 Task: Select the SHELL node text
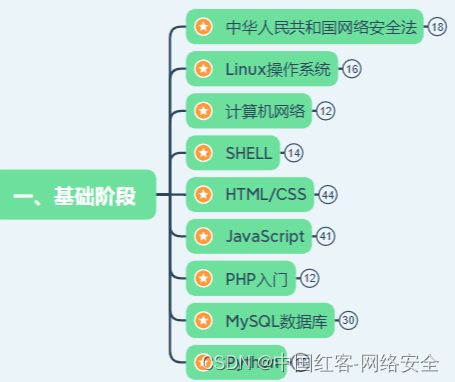[x=249, y=153]
